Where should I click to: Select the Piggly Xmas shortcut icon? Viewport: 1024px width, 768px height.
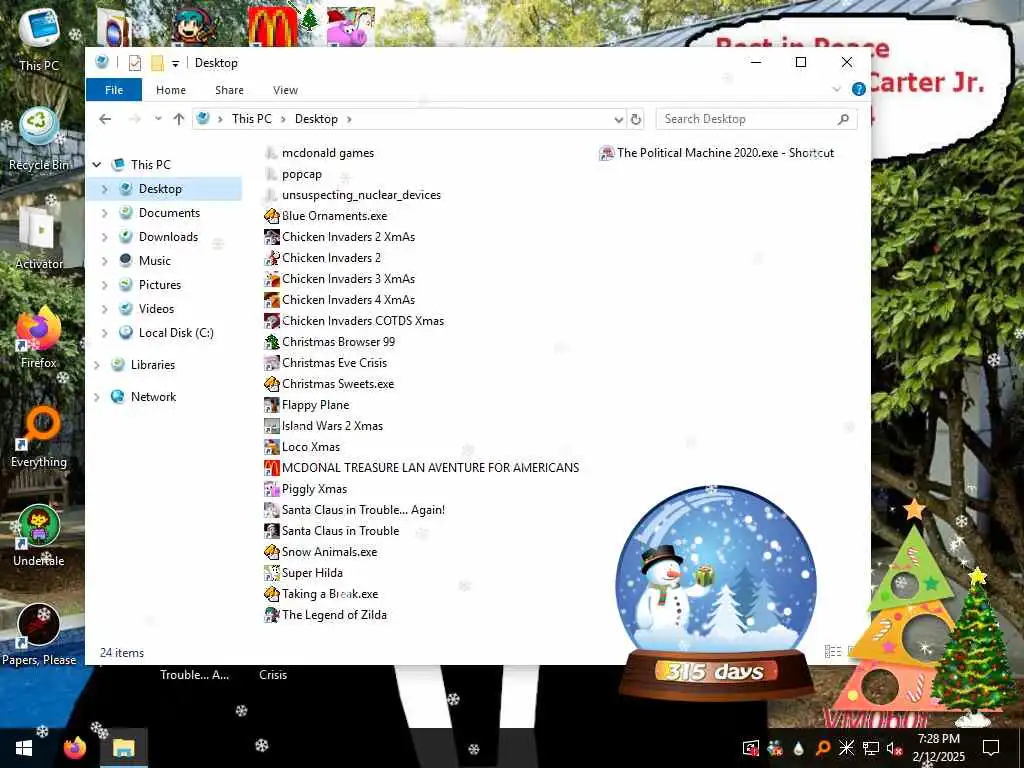tap(272, 488)
